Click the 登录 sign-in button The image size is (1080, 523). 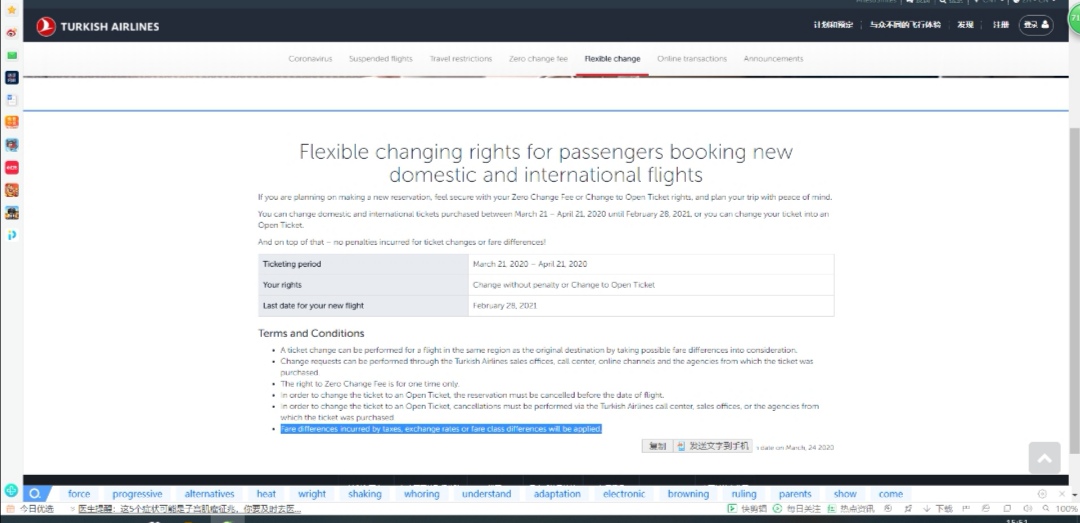point(1036,25)
